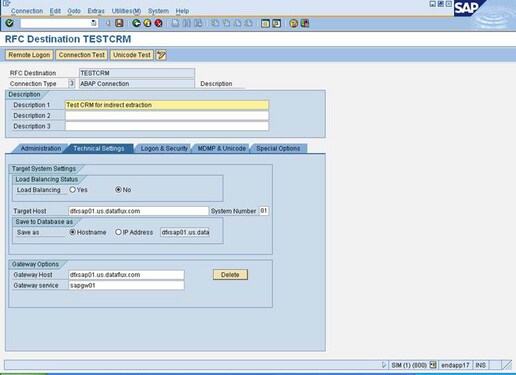Click the green checkmark Enter icon
Viewport: 516px width, 375px height.
pos(10,23)
